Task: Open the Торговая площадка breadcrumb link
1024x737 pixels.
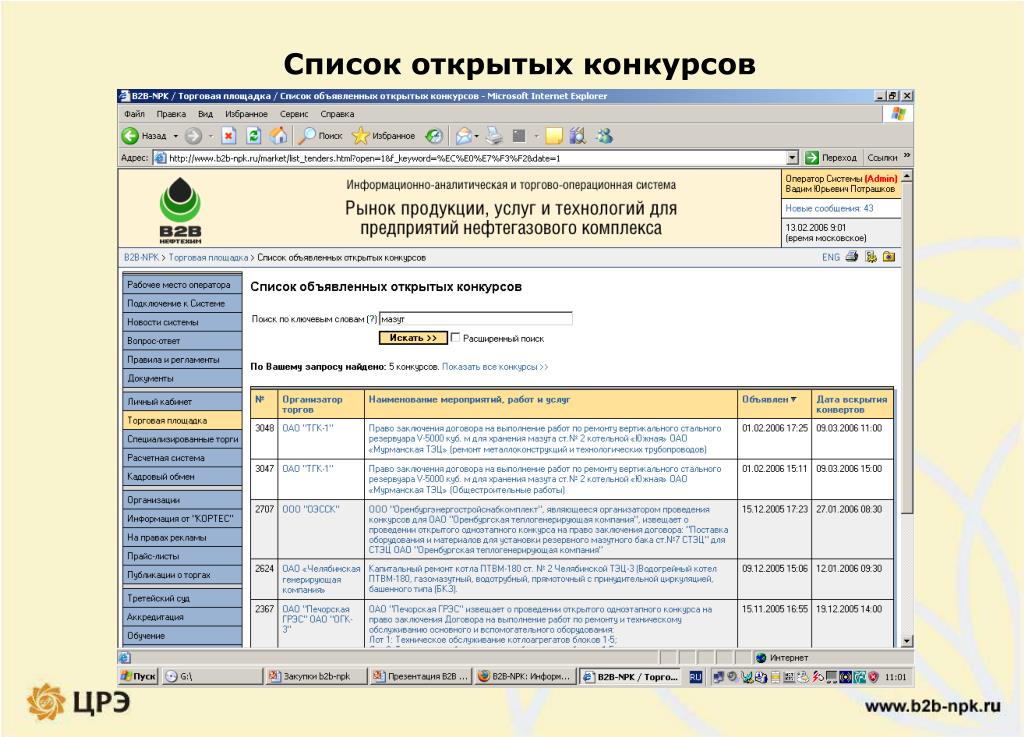Action: (x=208, y=258)
